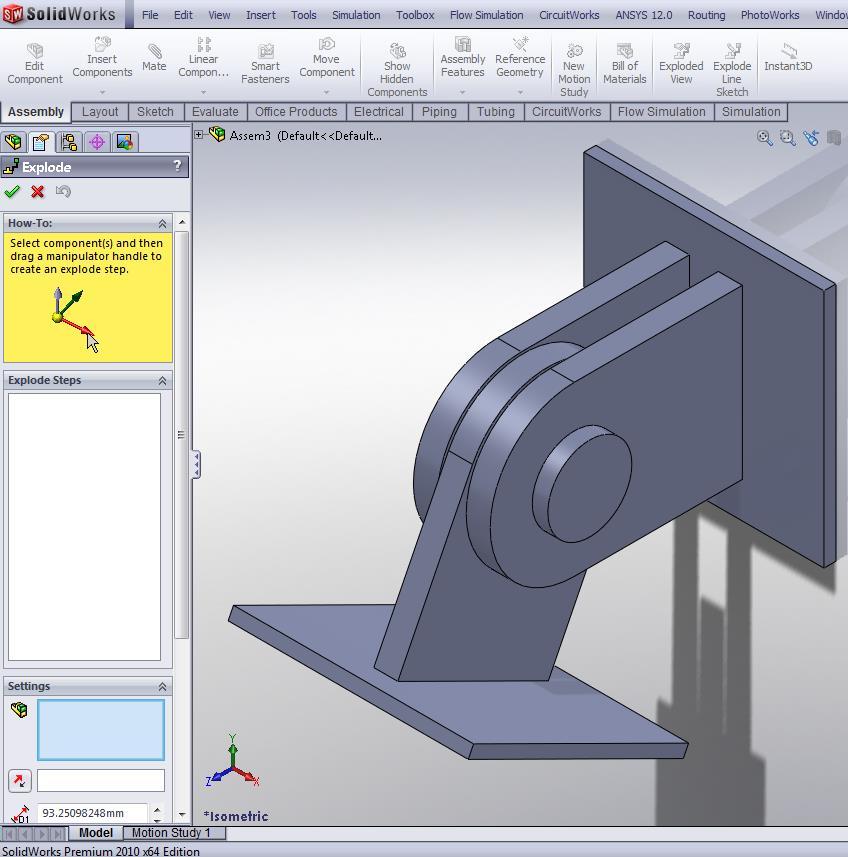The image size is (848, 857).
Task: Open the File menu
Action: coord(150,15)
